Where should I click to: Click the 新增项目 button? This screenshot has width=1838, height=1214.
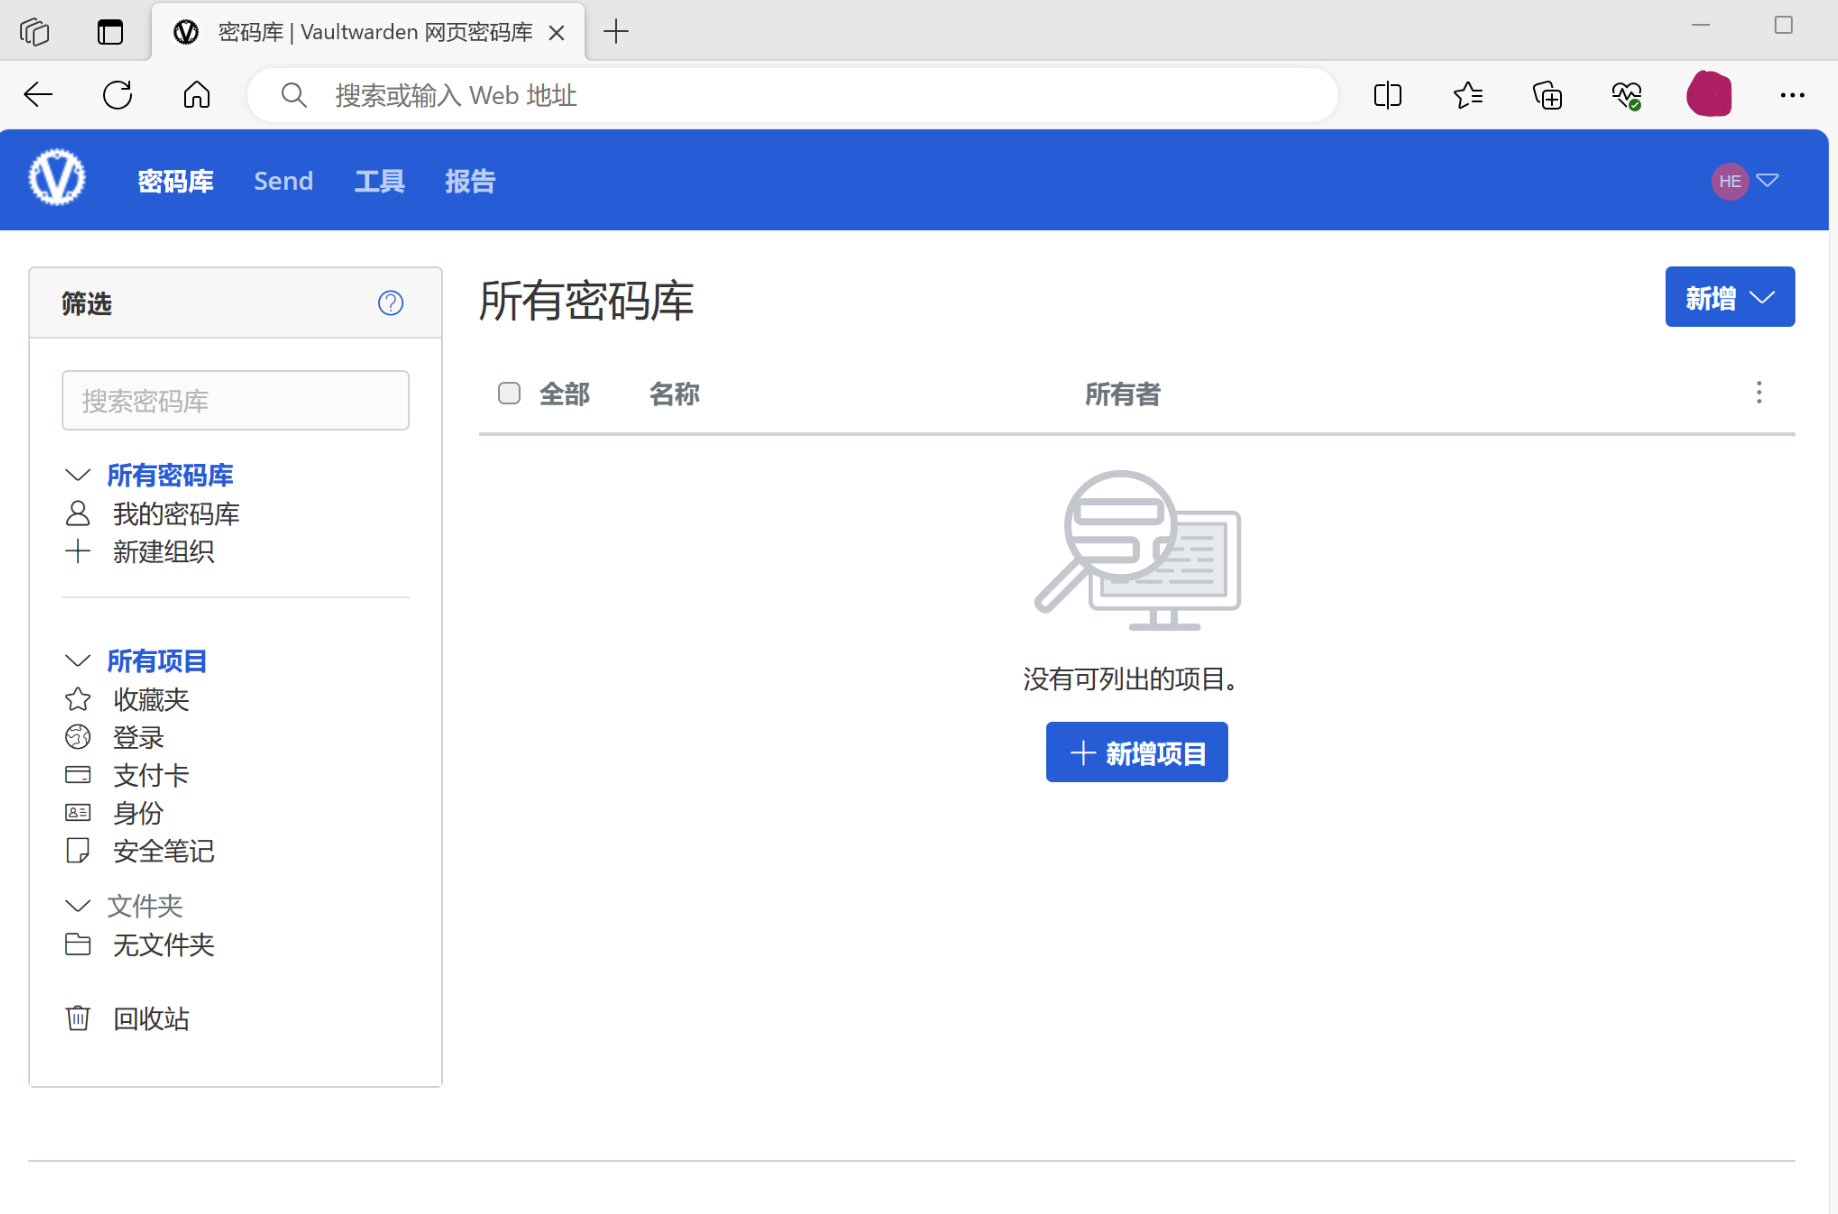(x=1136, y=752)
